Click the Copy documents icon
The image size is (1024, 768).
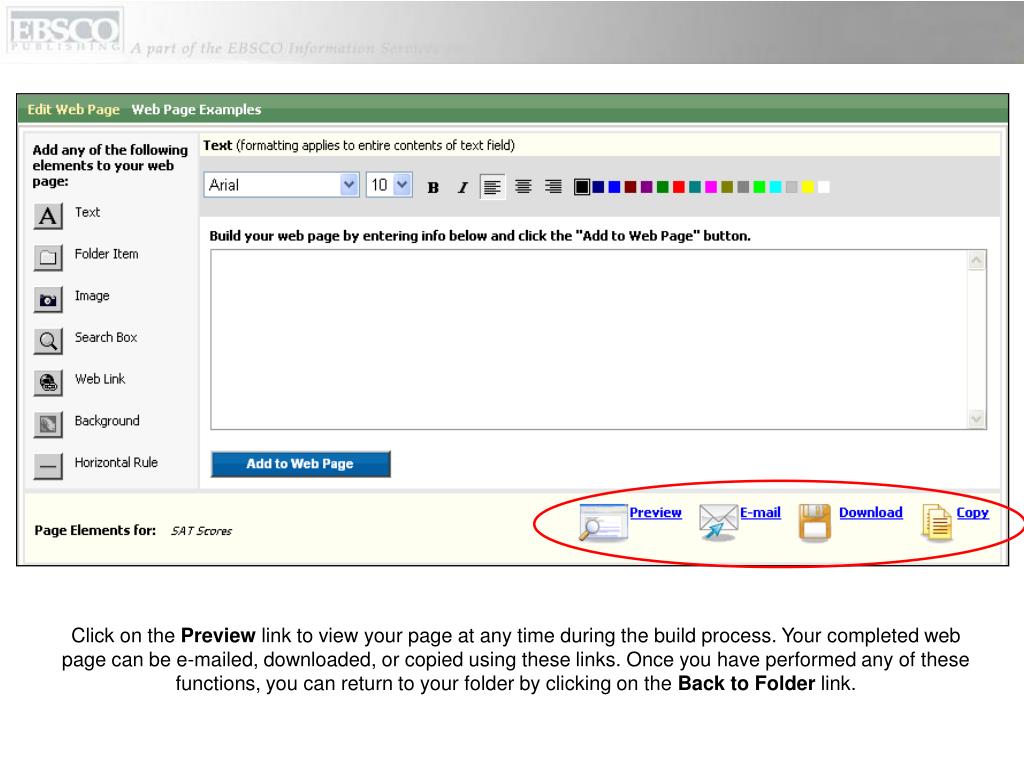[x=936, y=522]
